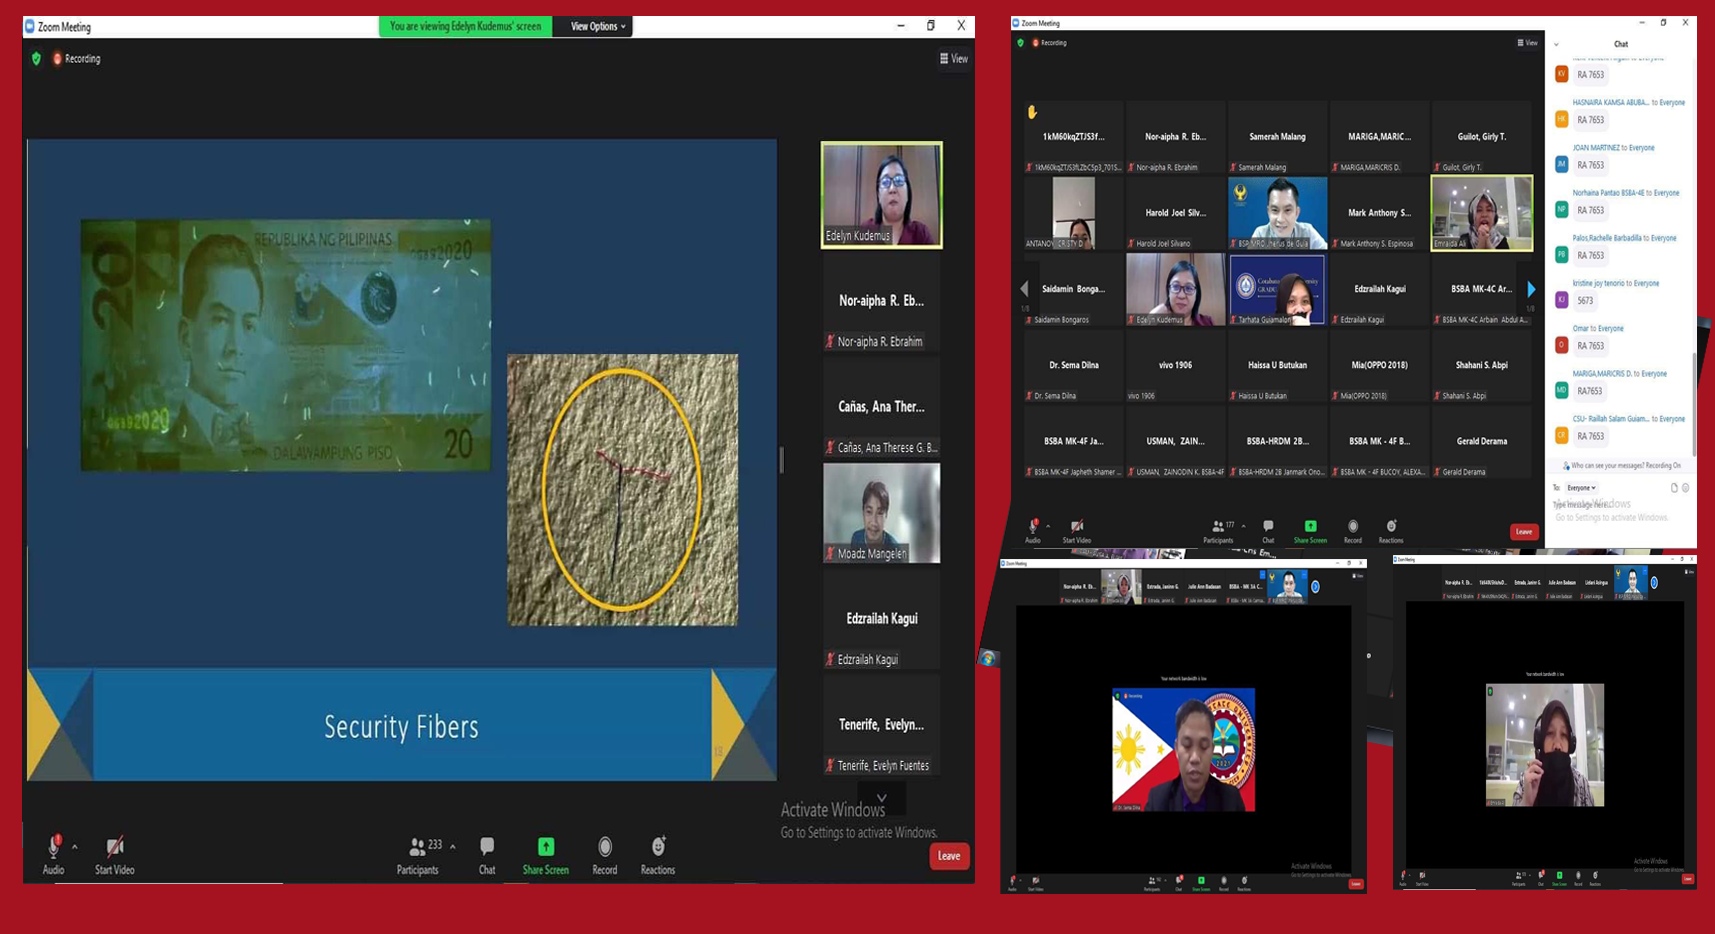The height and width of the screenshot is (934, 1715).
Task: Unmute Audio in the Security Fibers window
Action: click(53, 855)
